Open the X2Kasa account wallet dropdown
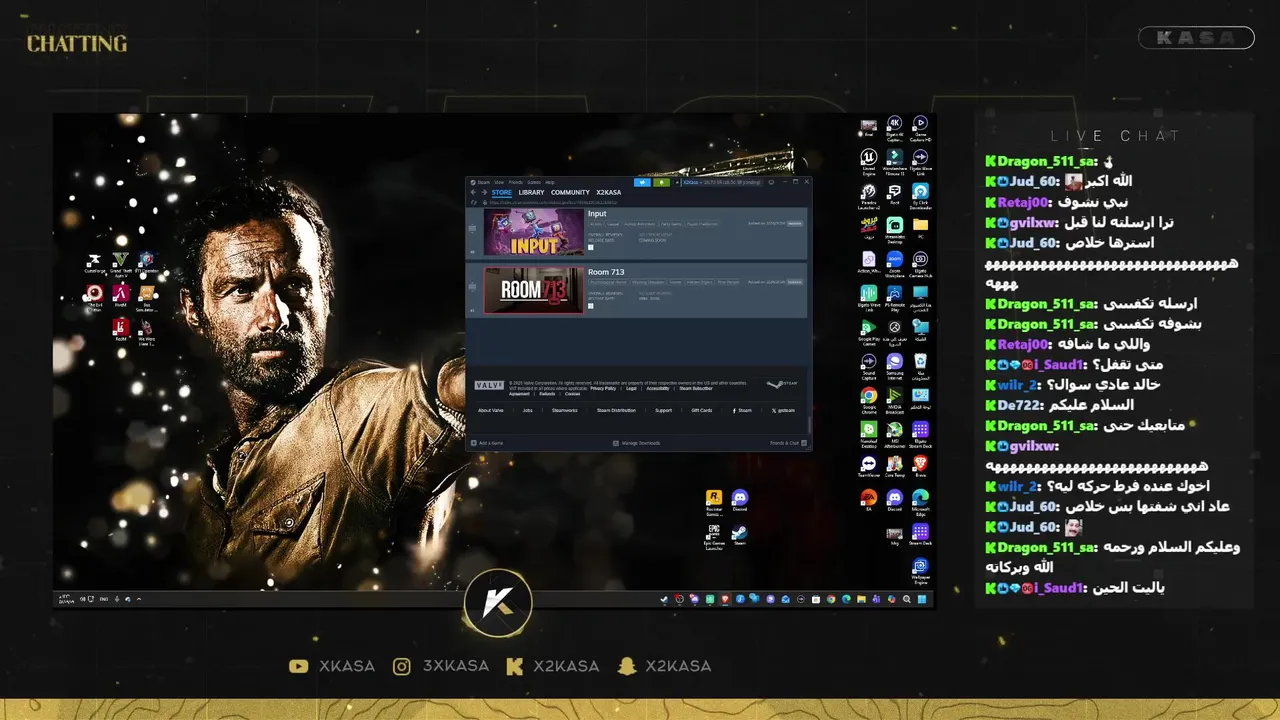Screen dimensions: 1280x720 click(721, 182)
